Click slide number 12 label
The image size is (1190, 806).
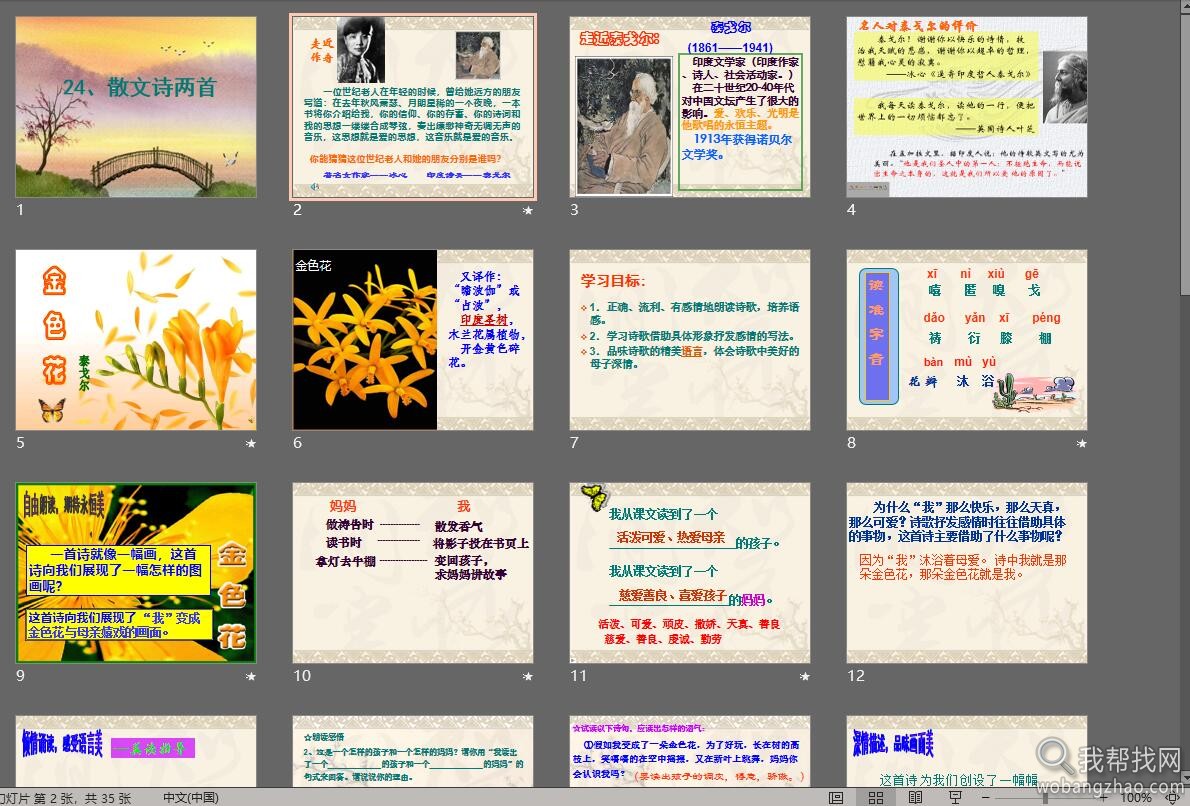pyautogui.click(x=856, y=675)
